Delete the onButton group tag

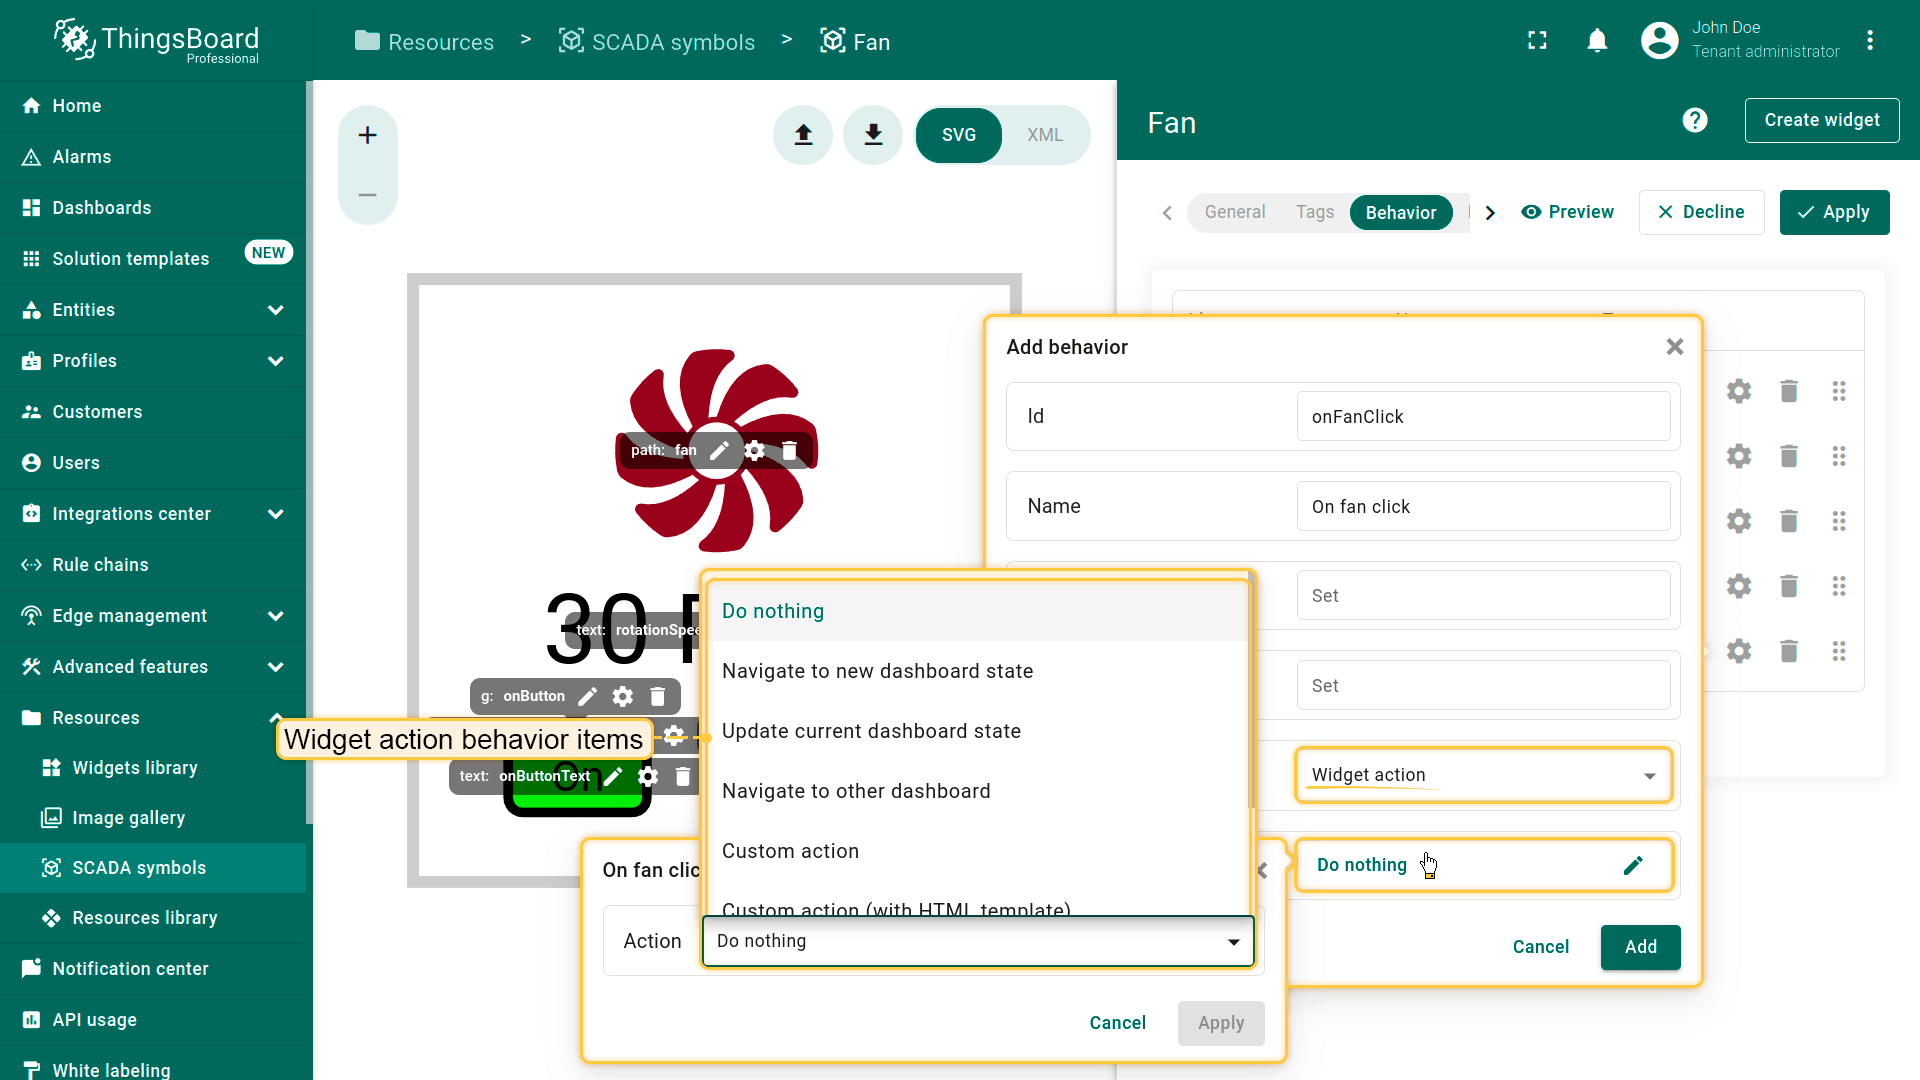click(x=658, y=697)
